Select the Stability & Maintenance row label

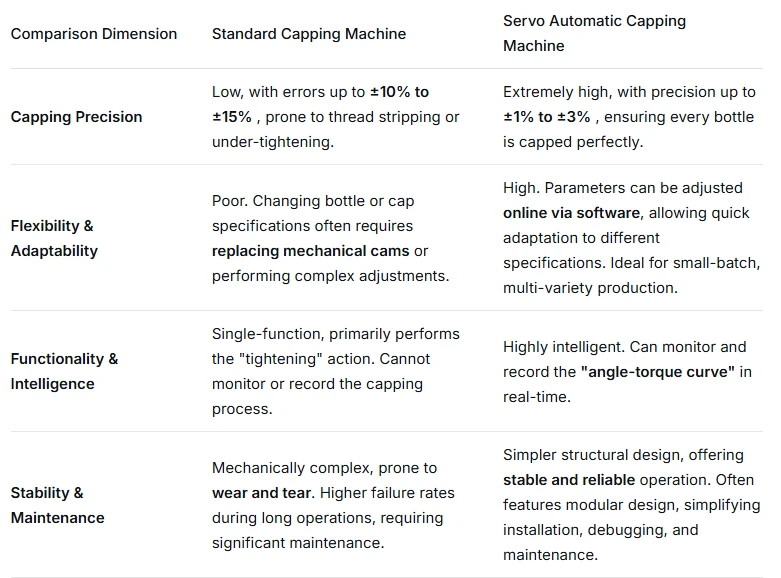click(x=57, y=505)
